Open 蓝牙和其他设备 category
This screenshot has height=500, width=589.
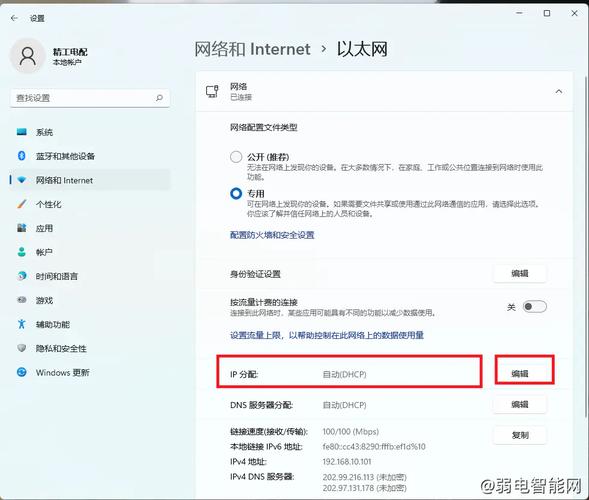[x=89, y=156]
